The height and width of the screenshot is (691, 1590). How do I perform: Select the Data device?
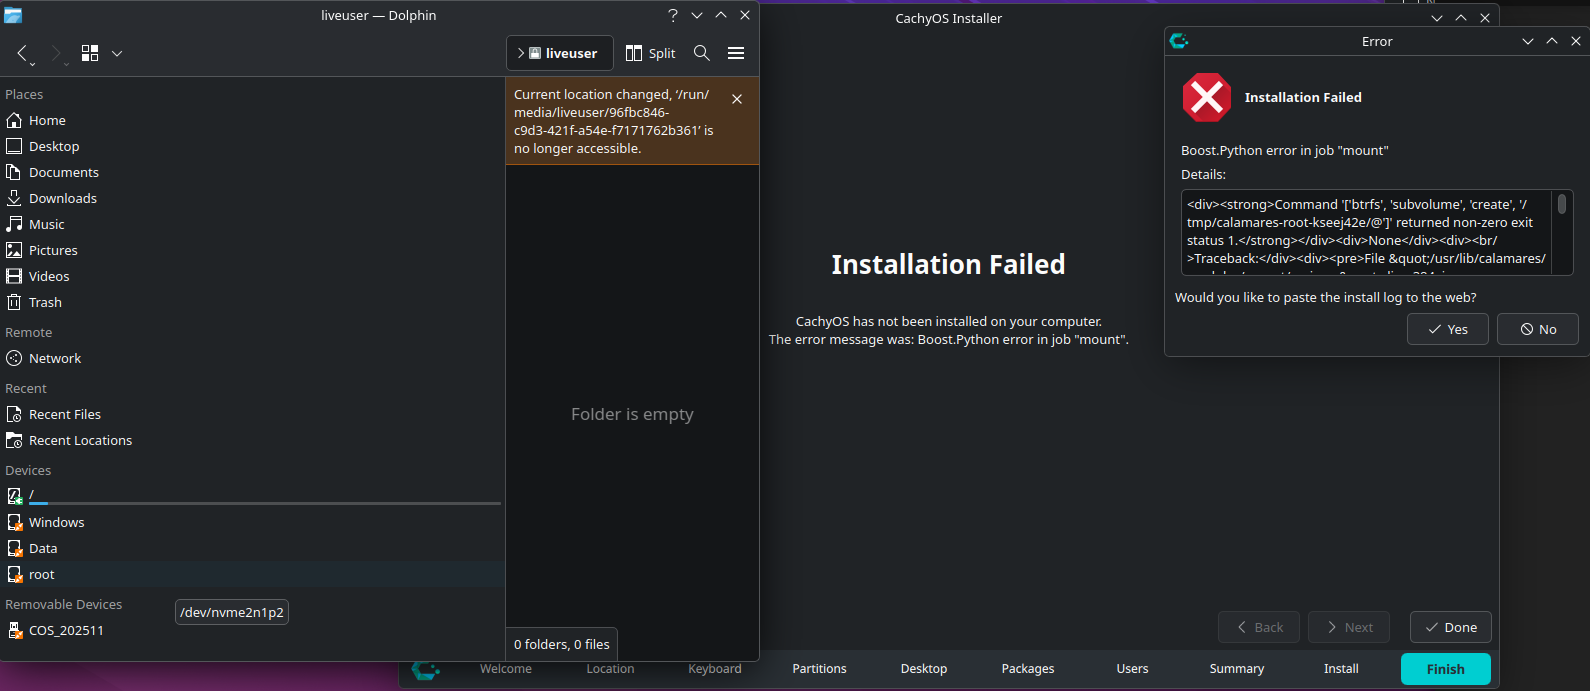[x=252, y=548]
